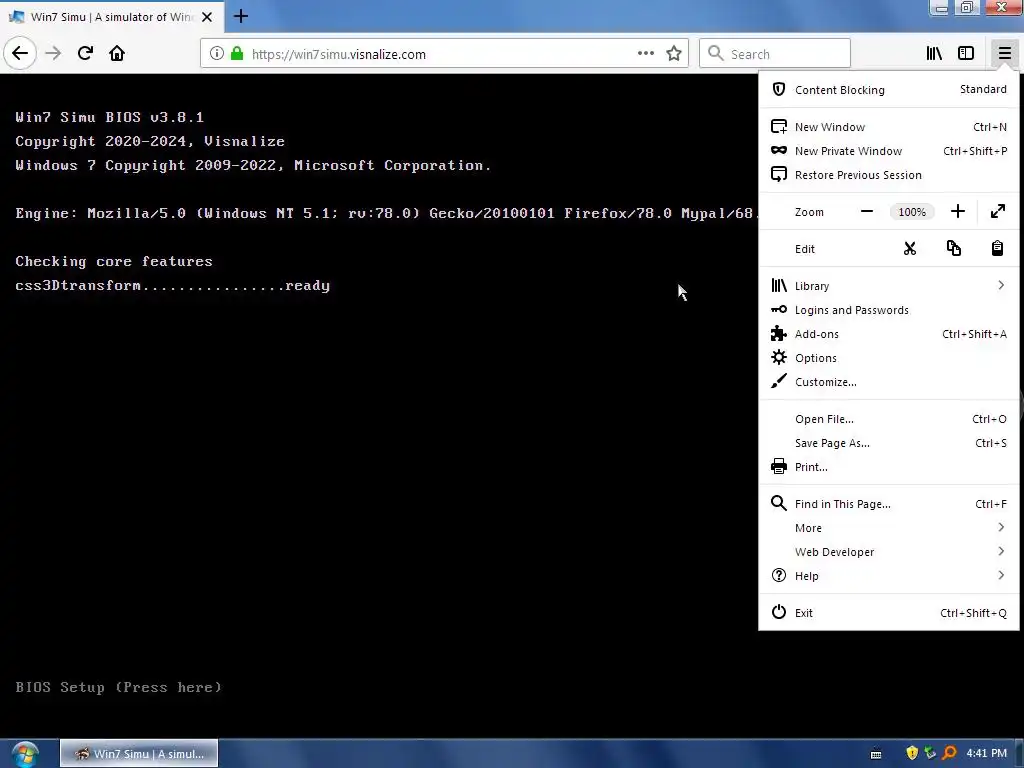Choose Find in This Page...
Image resolution: width=1024 pixels, height=768 pixels.
click(x=888, y=504)
